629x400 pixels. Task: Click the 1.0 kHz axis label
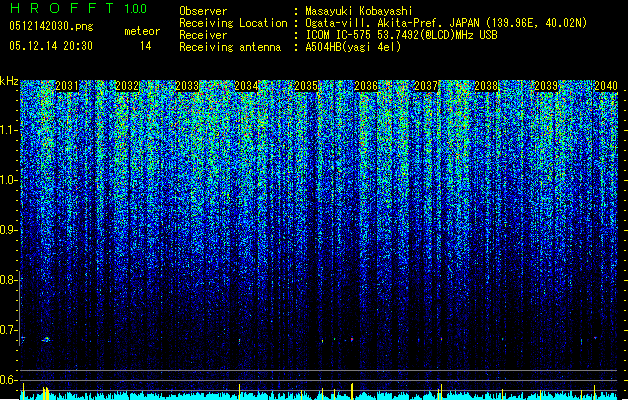coord(9,180)
